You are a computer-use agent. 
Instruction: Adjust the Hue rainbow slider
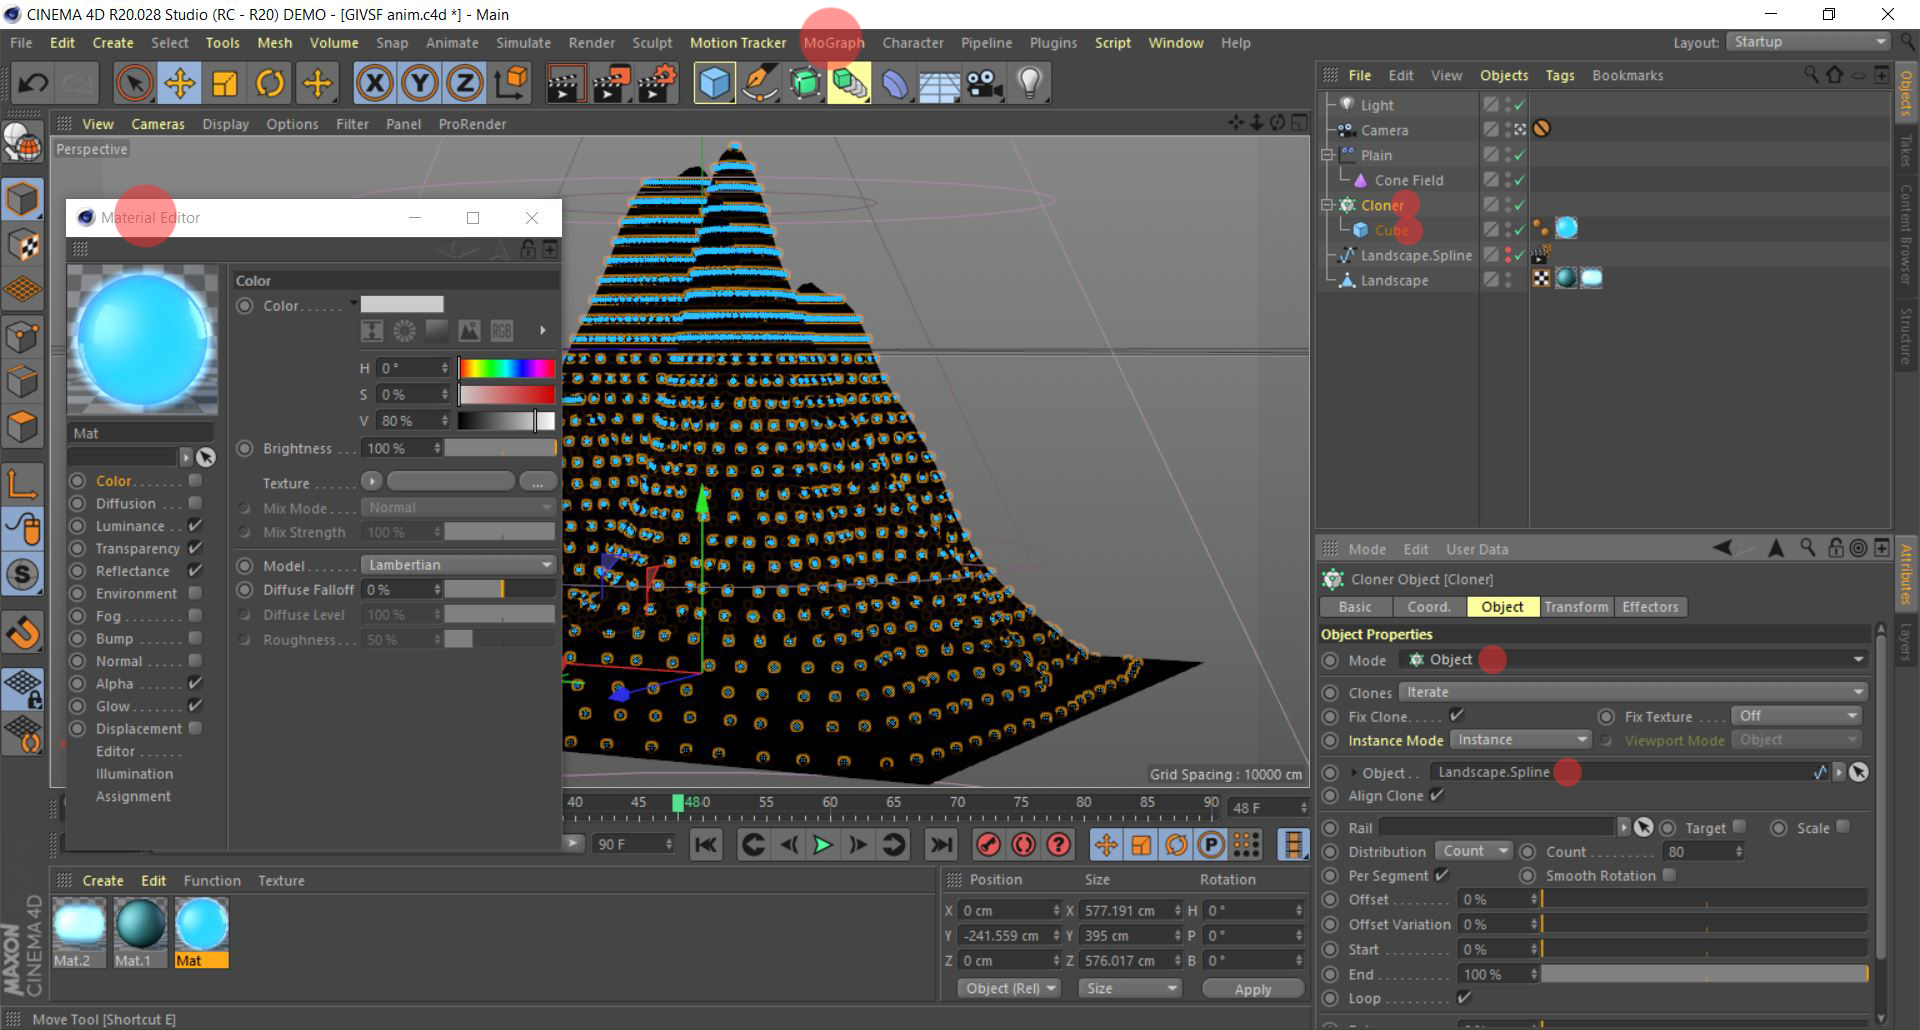[507, 368]
